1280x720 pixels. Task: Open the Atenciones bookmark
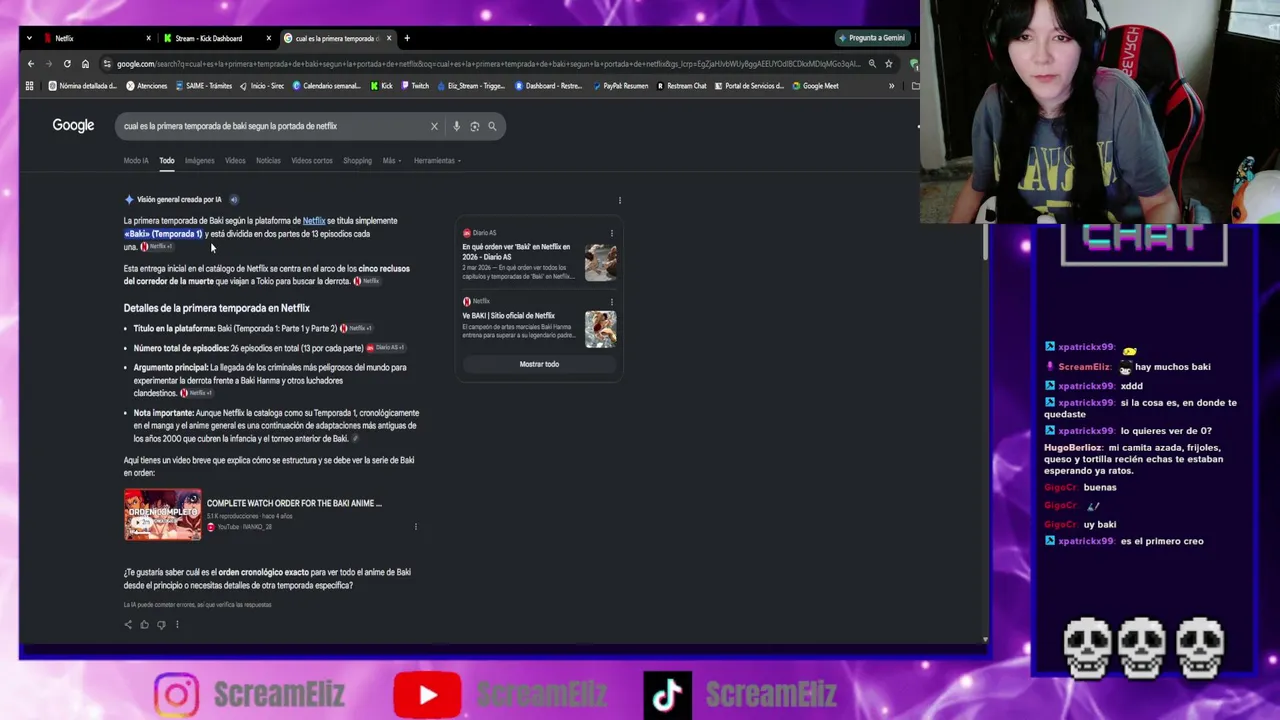(146, 86)
